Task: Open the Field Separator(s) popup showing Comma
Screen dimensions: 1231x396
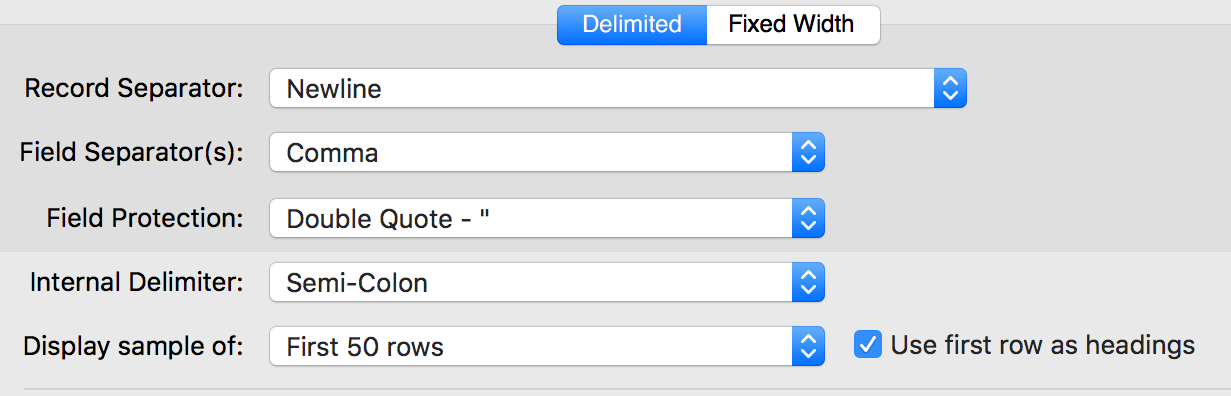Action: 547,153
